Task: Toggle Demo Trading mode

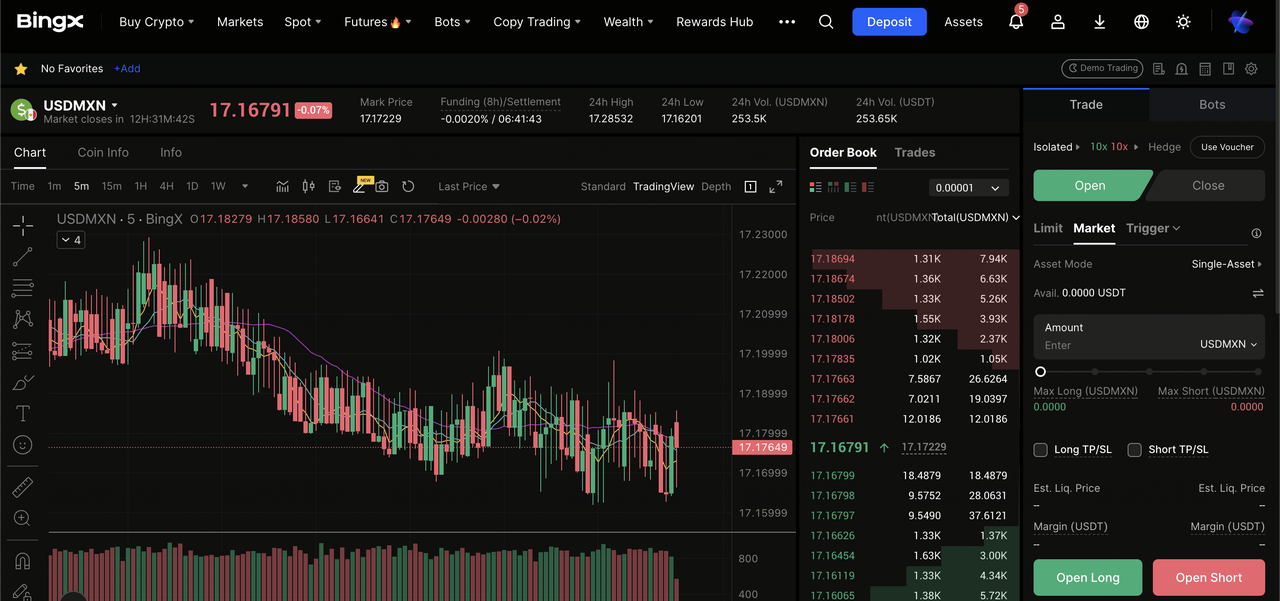Action: pyautogui.click(x=1102, y=69)
